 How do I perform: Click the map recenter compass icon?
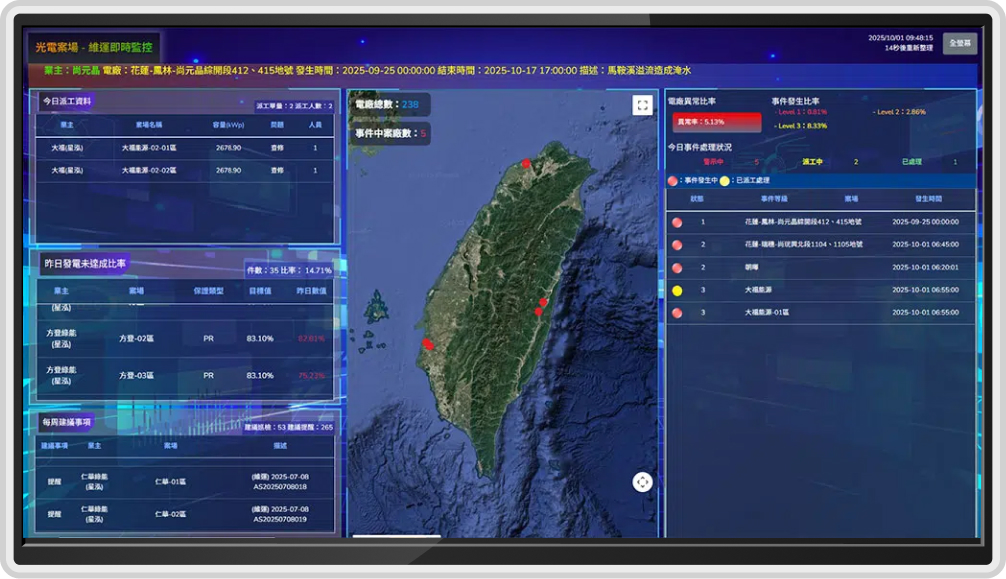642,482
